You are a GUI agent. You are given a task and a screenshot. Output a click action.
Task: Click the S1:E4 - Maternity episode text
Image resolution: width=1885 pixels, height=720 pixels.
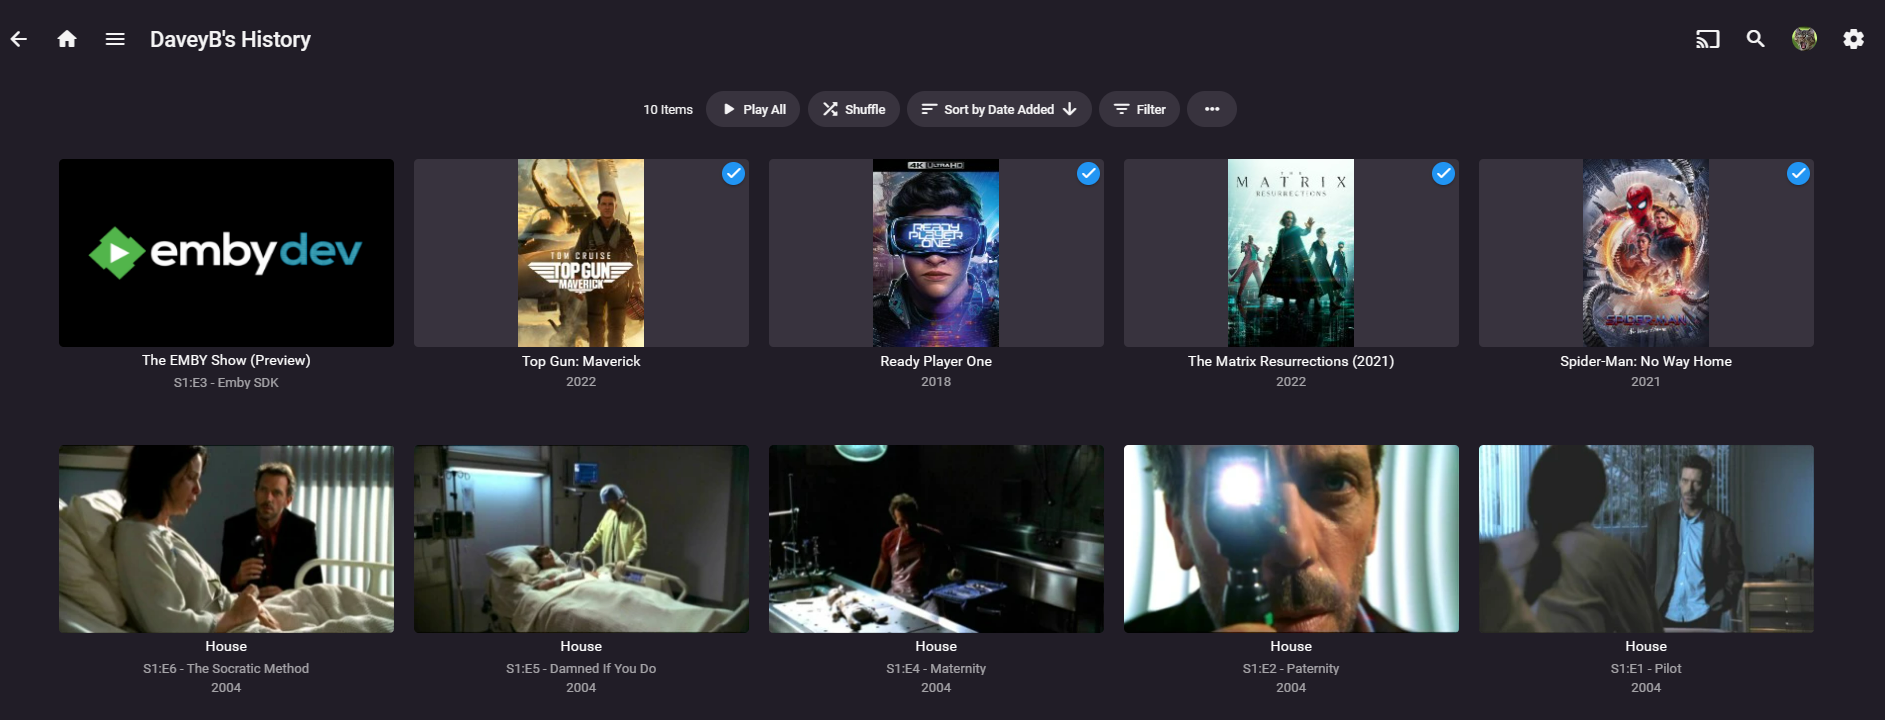coord(936,669)
